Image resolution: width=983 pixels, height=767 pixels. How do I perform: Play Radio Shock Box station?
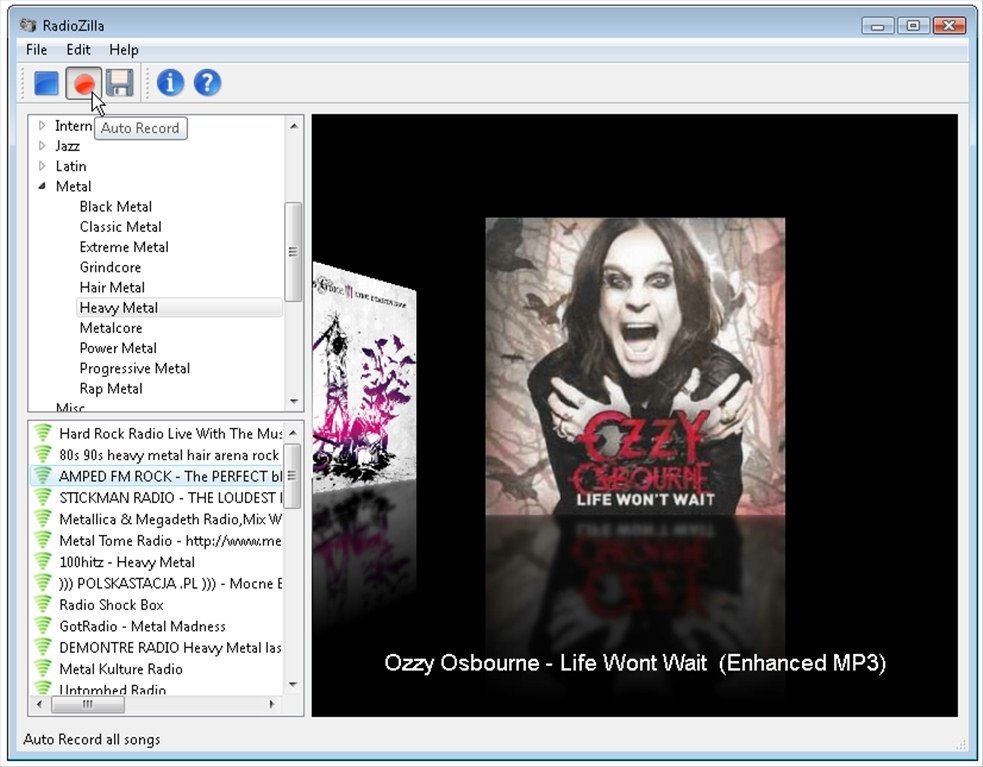pos(111,605)
